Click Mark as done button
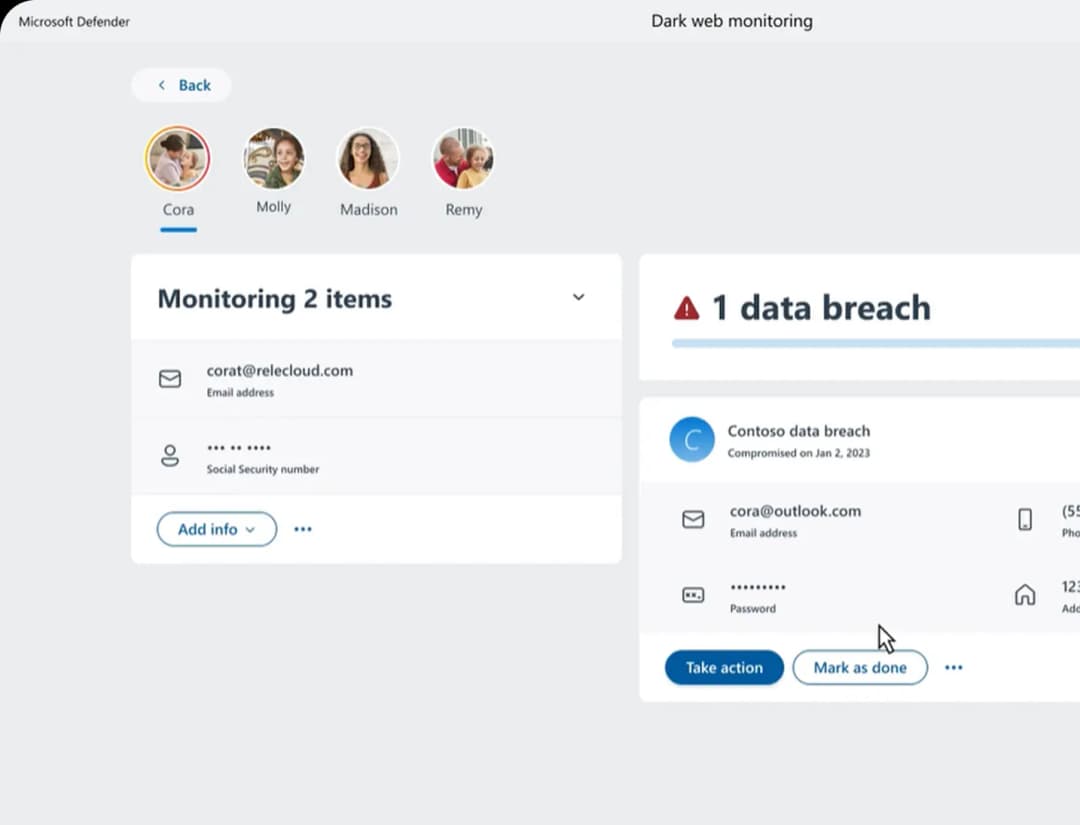This screenshot has height=825, width=1080. [x=860, y=667]
